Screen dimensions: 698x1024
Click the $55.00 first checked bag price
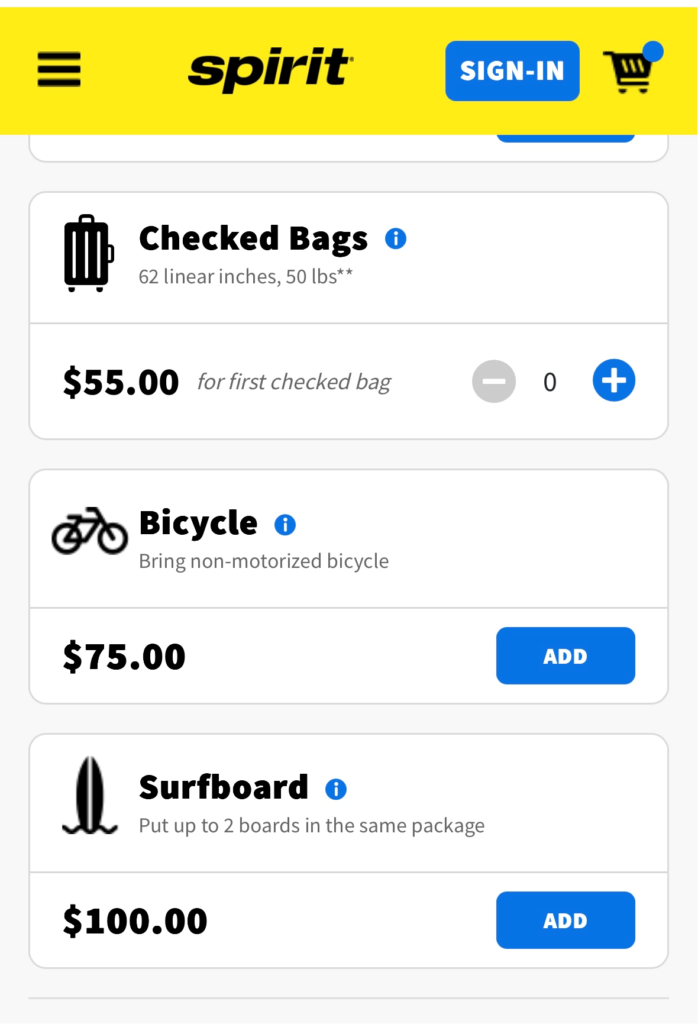(x=121, y=382)
